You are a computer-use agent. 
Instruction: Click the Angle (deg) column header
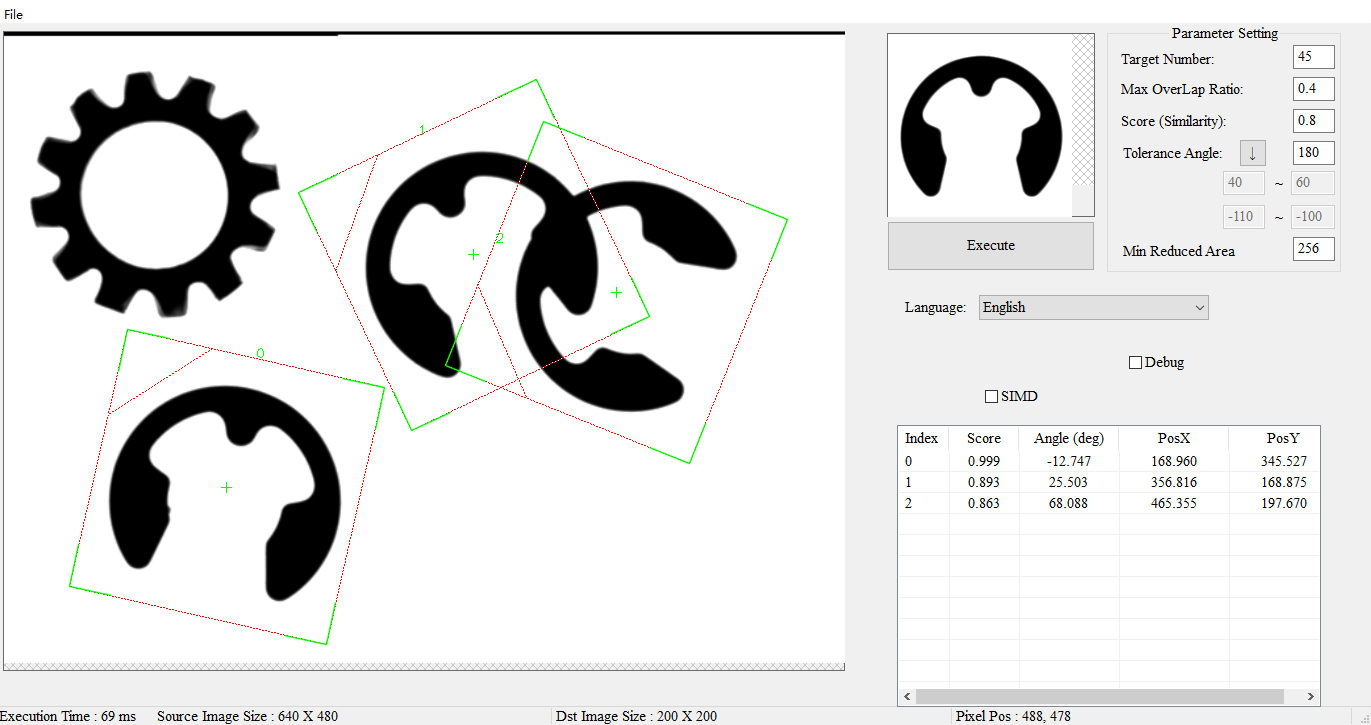[1069, 438]
